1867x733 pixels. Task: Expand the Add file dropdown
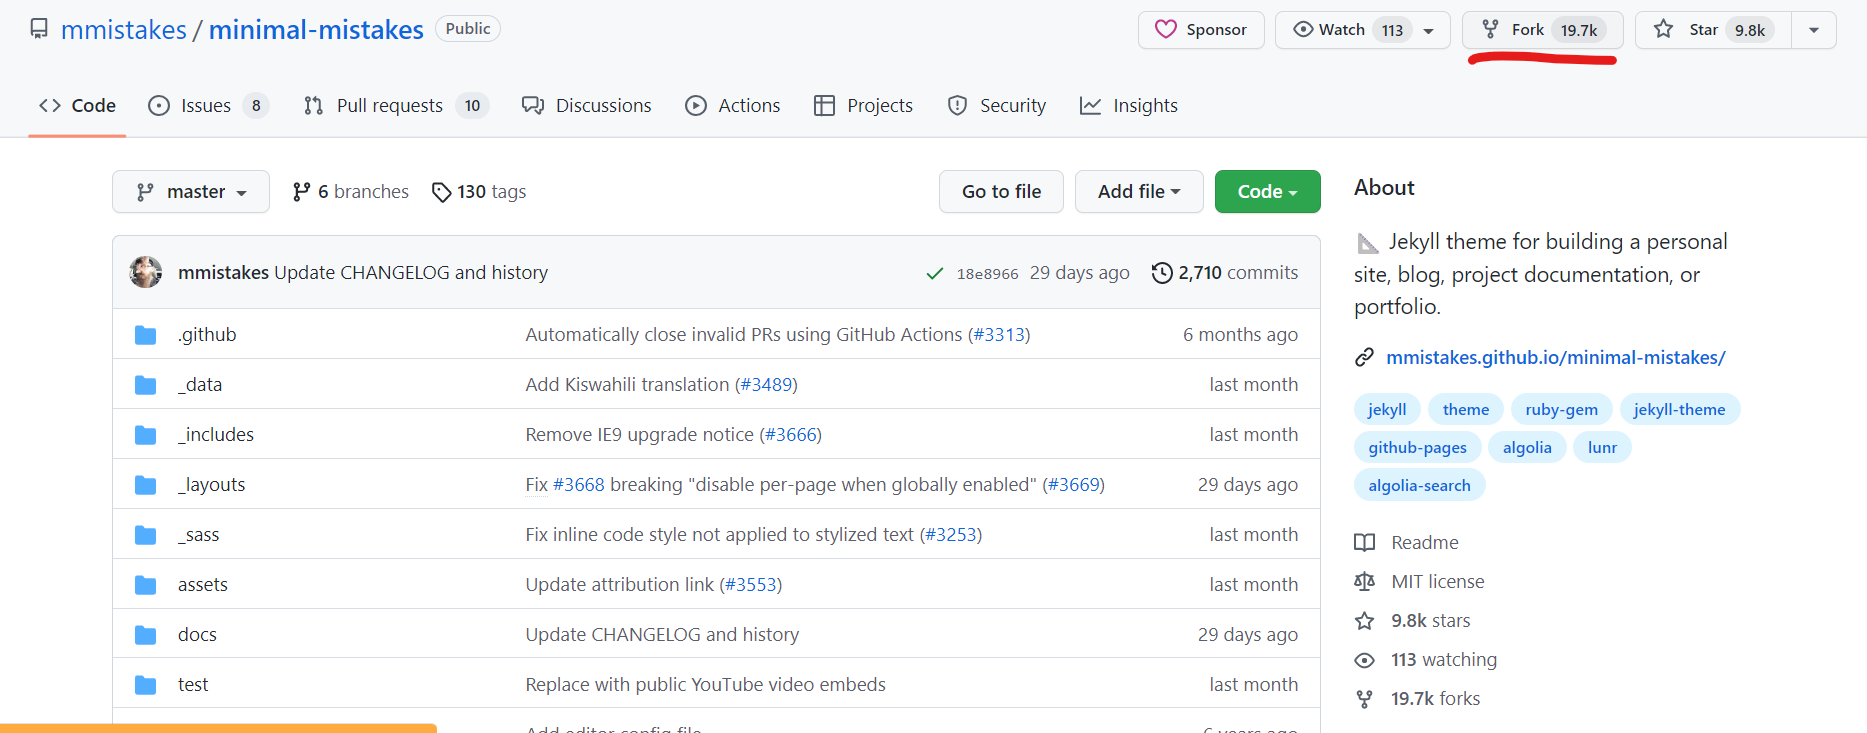(1139, 191)
